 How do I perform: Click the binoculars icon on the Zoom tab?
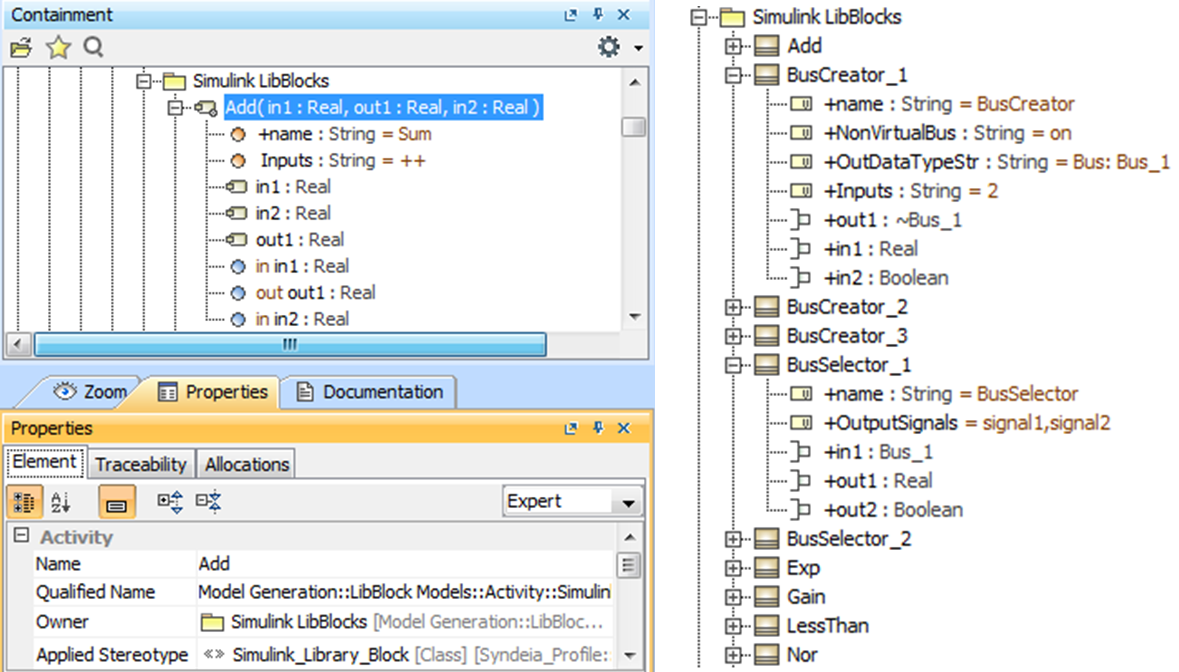click(x=65, y=392)
